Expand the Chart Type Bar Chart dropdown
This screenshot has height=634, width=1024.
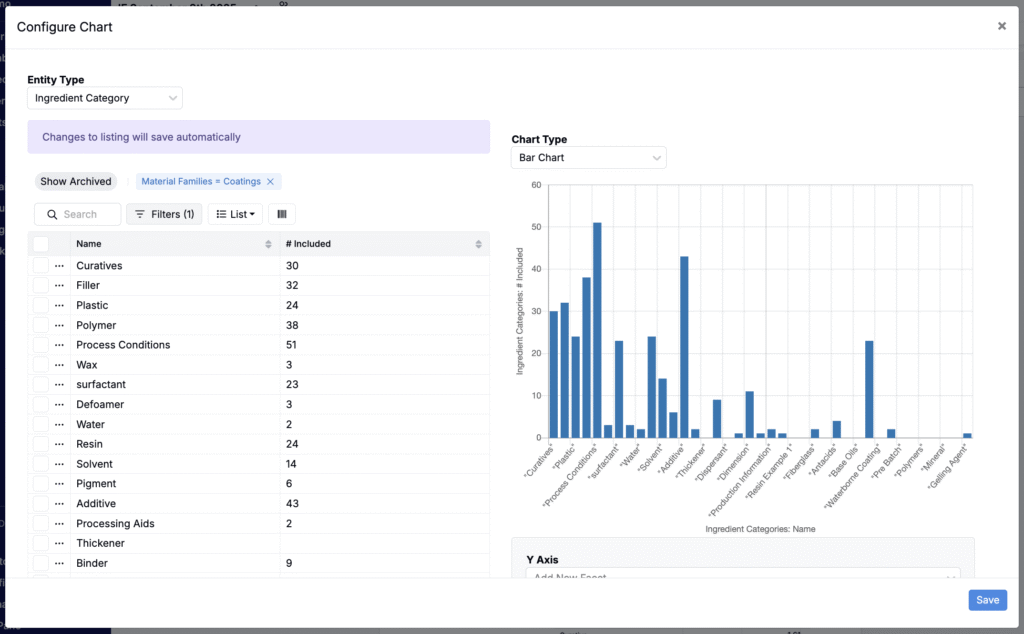coord(588,158)
